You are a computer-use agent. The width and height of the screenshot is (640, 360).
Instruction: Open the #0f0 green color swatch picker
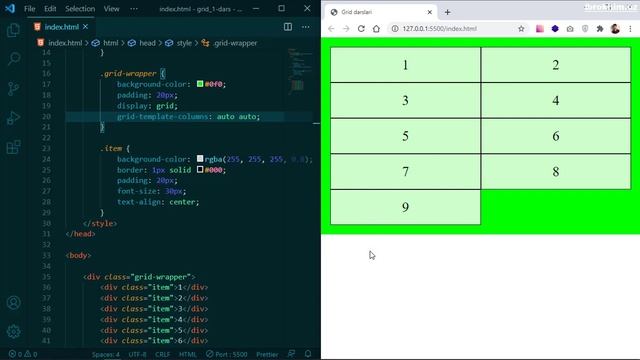[x=200, y=84]
